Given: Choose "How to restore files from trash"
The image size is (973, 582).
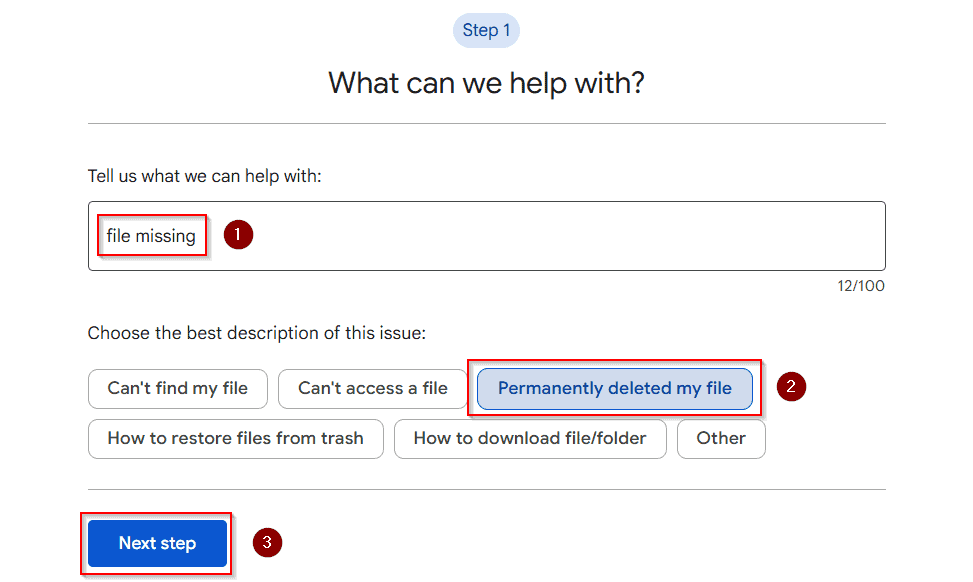Looking at the screenshot, I should [236, 439].
